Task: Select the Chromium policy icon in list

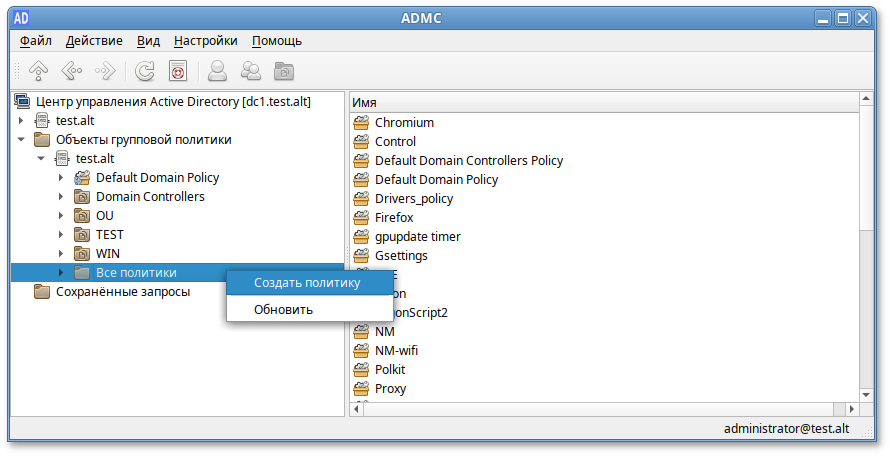Action: 362,122
